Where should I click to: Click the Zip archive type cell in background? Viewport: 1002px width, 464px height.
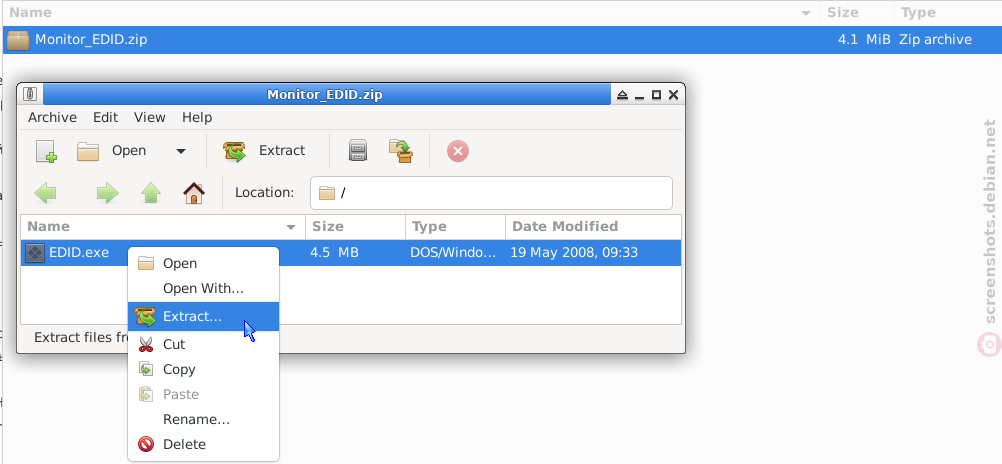(x=935, y=40)
